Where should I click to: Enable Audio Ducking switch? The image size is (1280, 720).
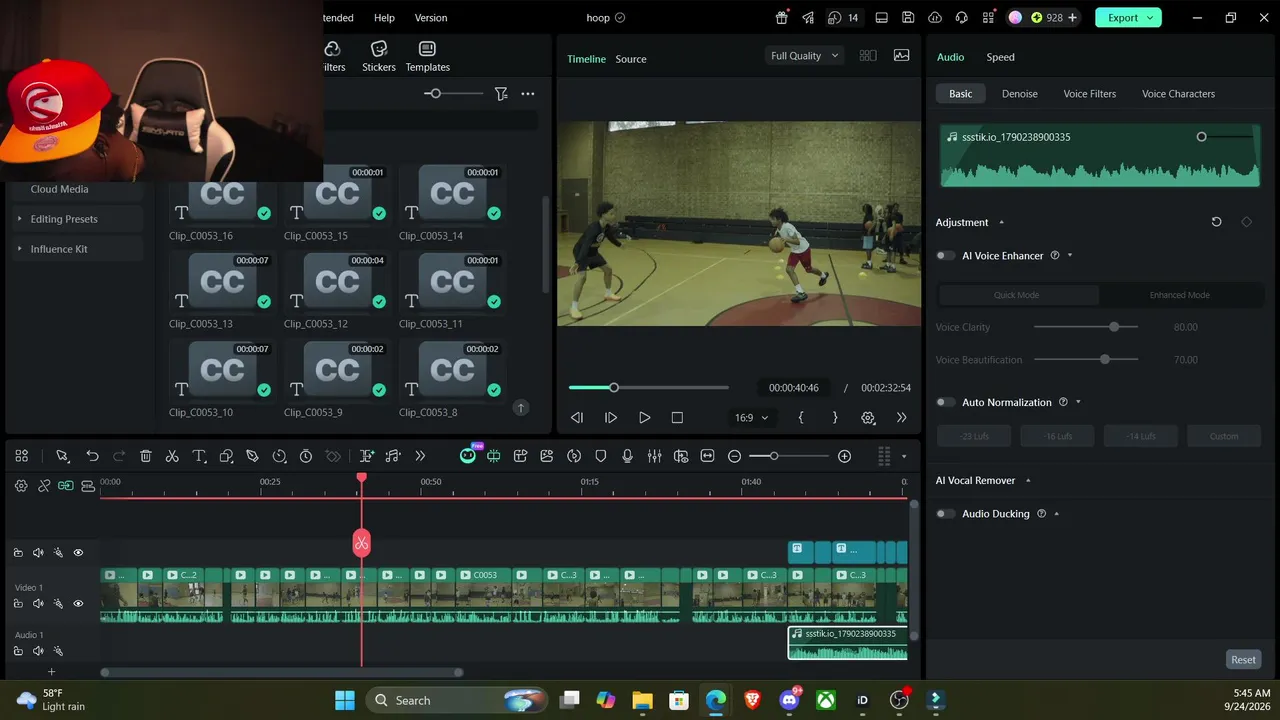click(x=945, y=514)
